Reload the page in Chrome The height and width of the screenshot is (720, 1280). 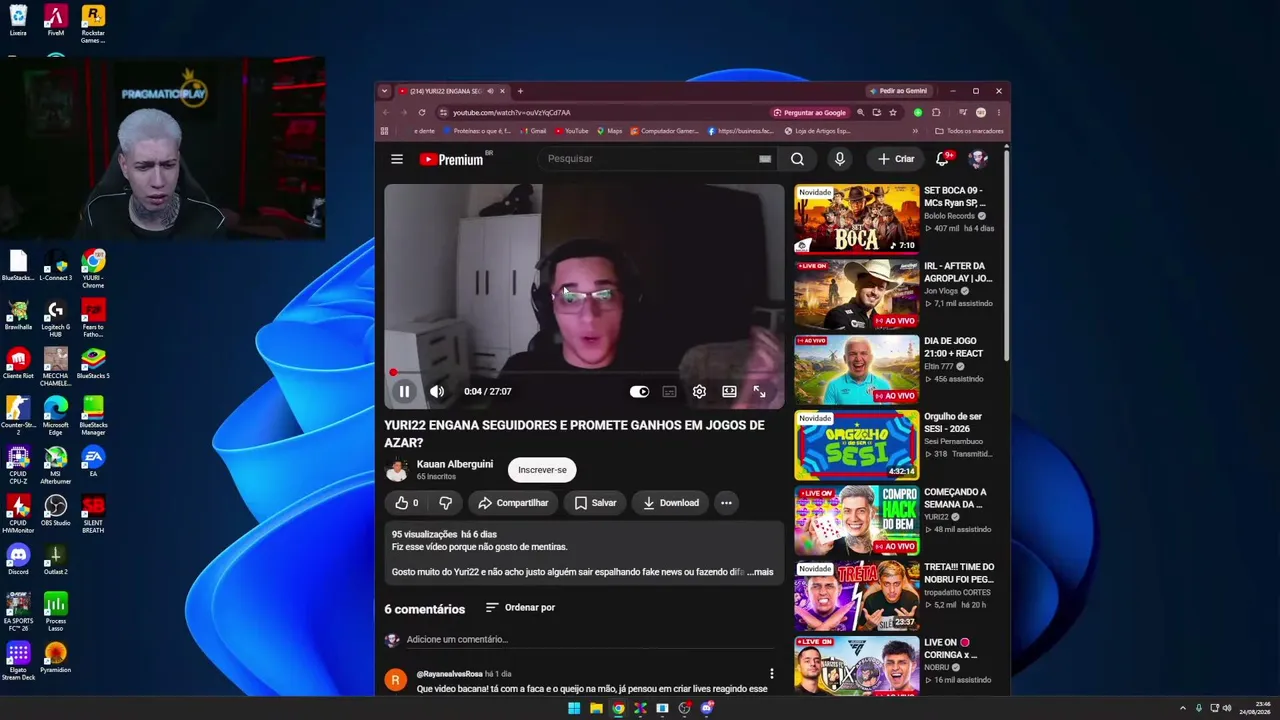(x=422, y=113)
